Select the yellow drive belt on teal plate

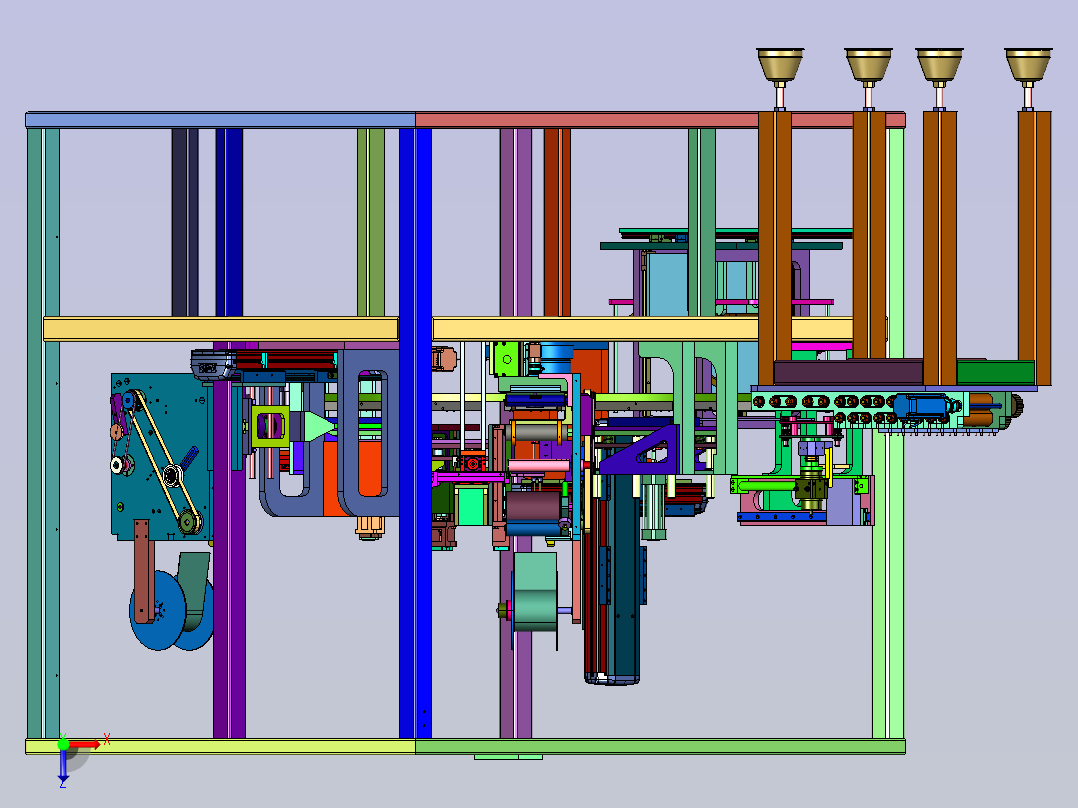164,461
